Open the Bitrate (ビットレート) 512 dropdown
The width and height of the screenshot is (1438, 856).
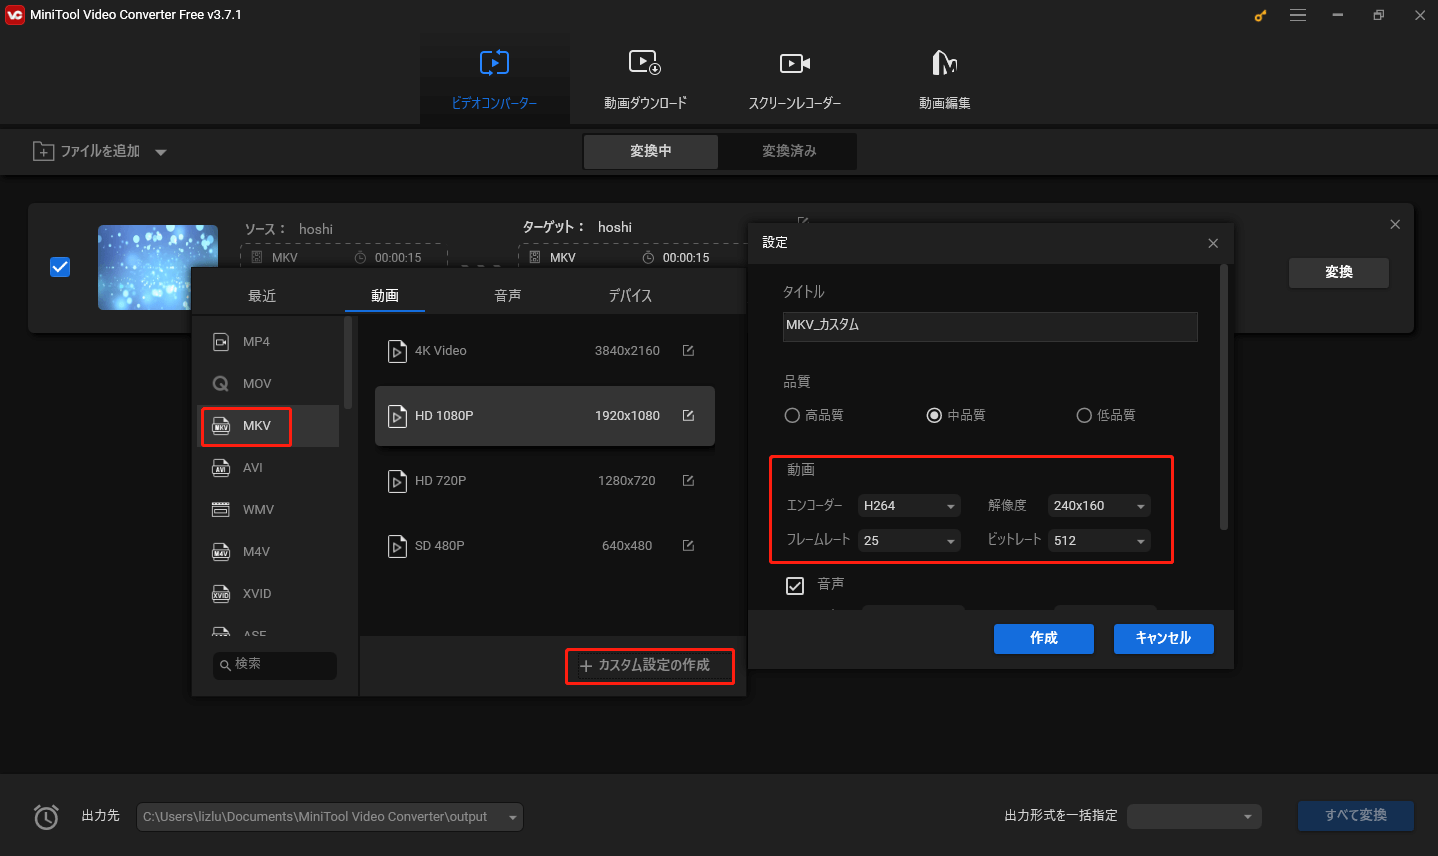(1100, 541)
